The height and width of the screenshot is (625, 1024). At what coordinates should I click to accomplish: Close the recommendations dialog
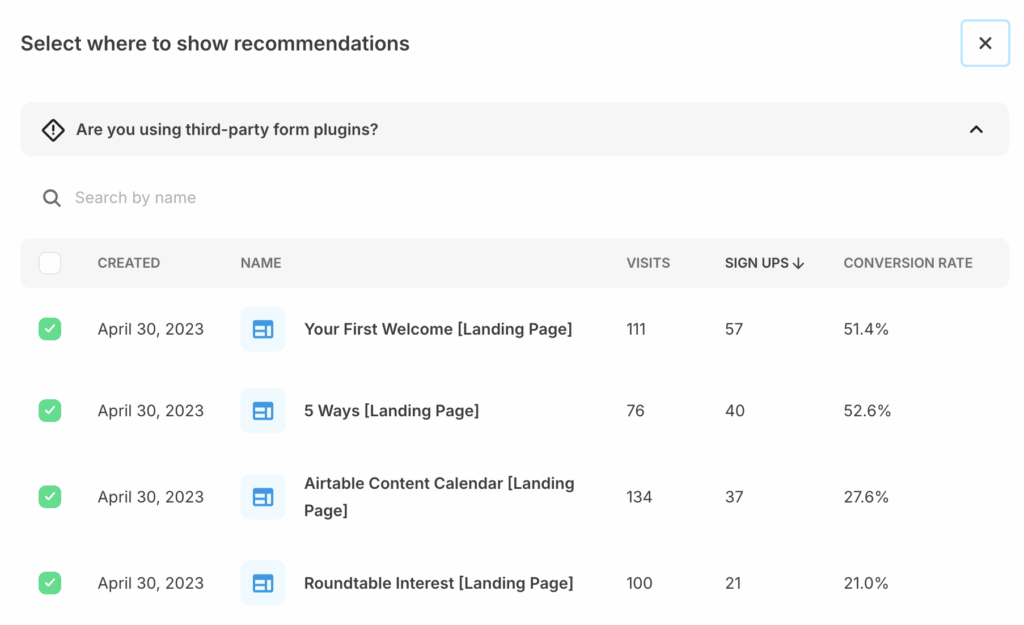(x=985, y=43)
